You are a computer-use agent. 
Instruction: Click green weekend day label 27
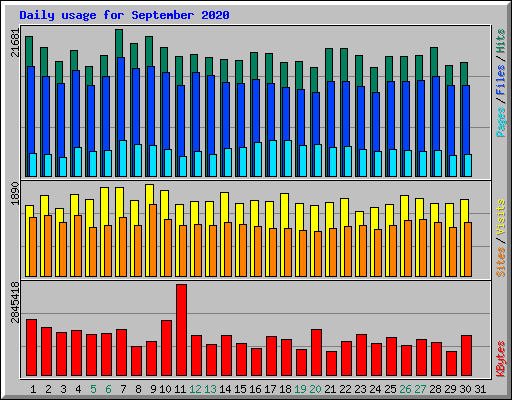(x=420, y=389)
